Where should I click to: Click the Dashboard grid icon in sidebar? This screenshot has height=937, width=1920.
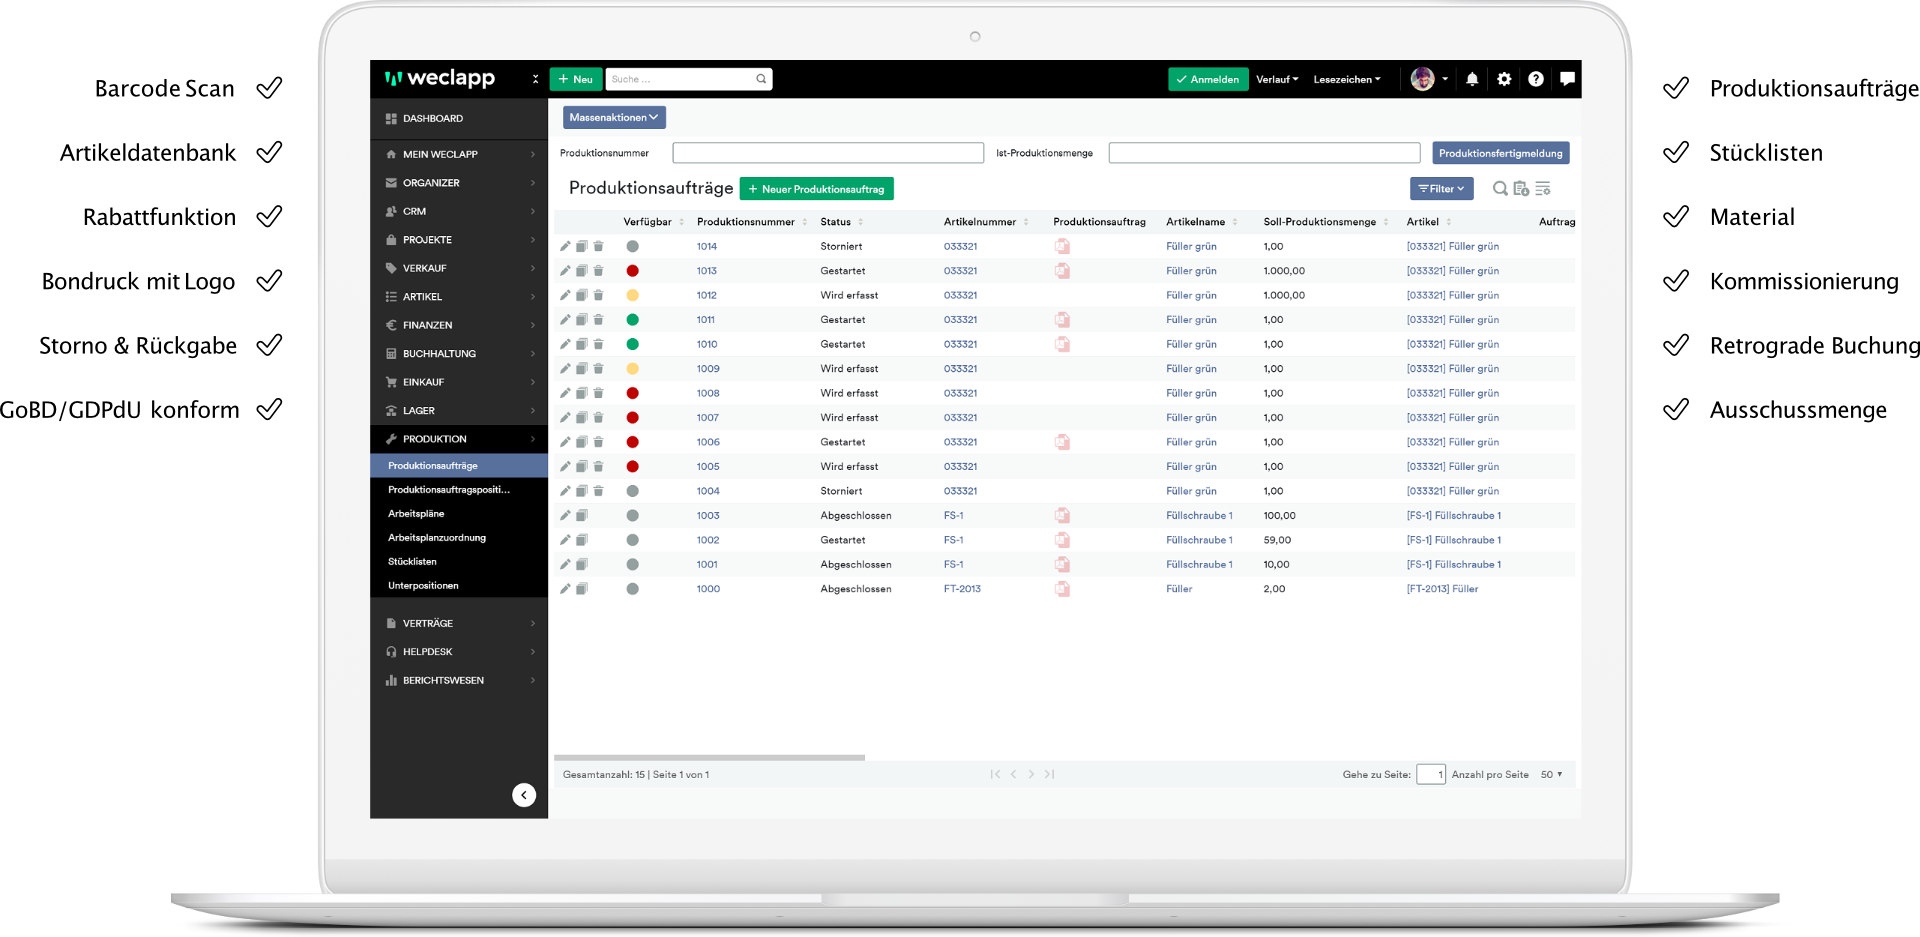tap(391, 118)
